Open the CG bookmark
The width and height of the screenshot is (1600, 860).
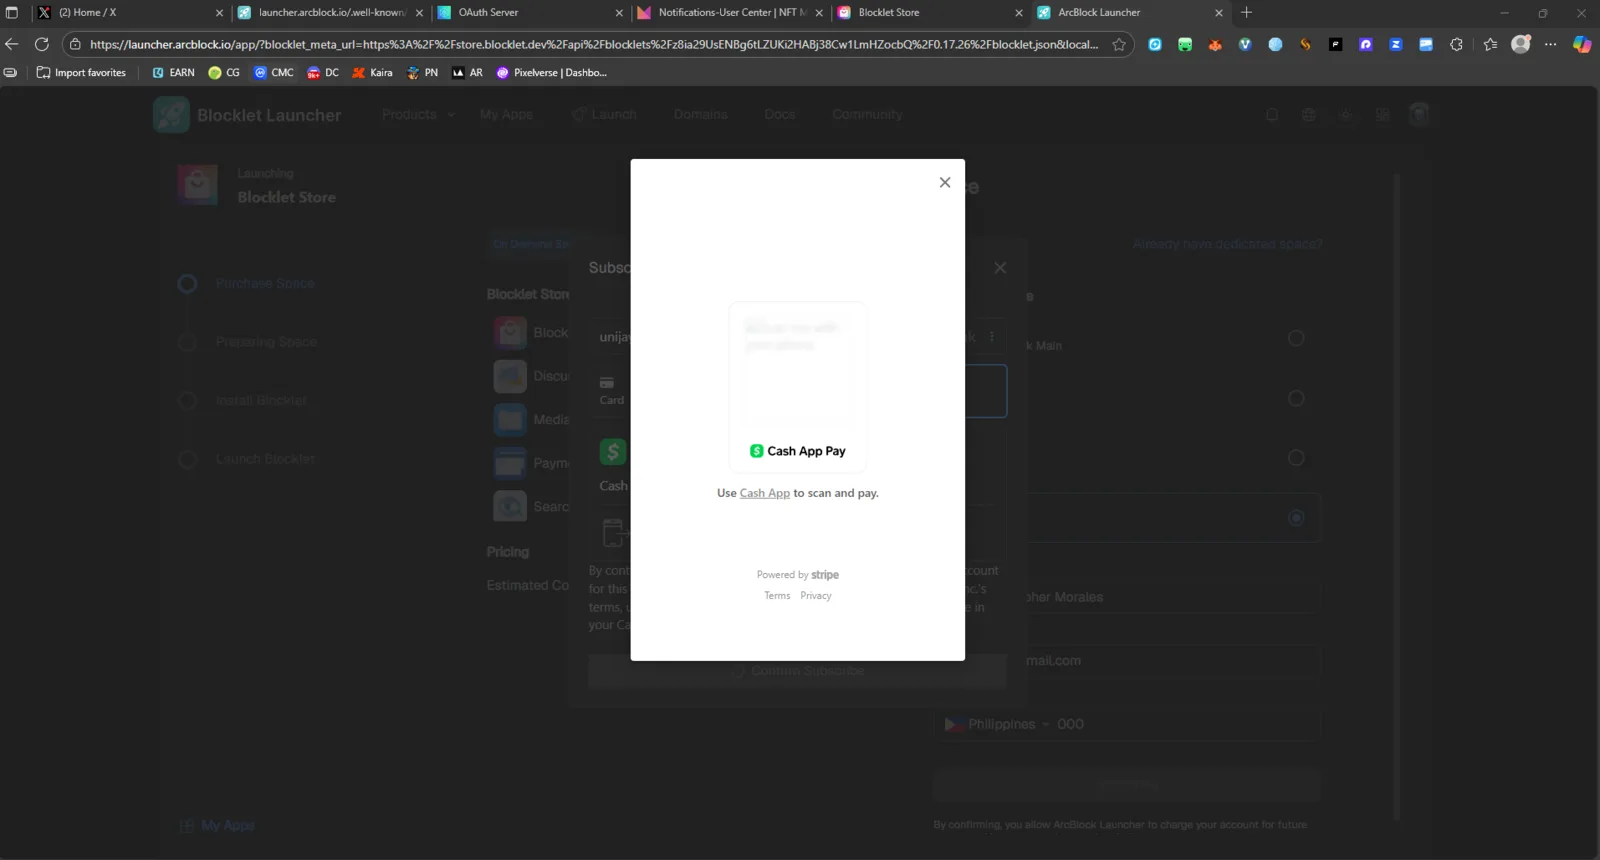pos(224,73)
